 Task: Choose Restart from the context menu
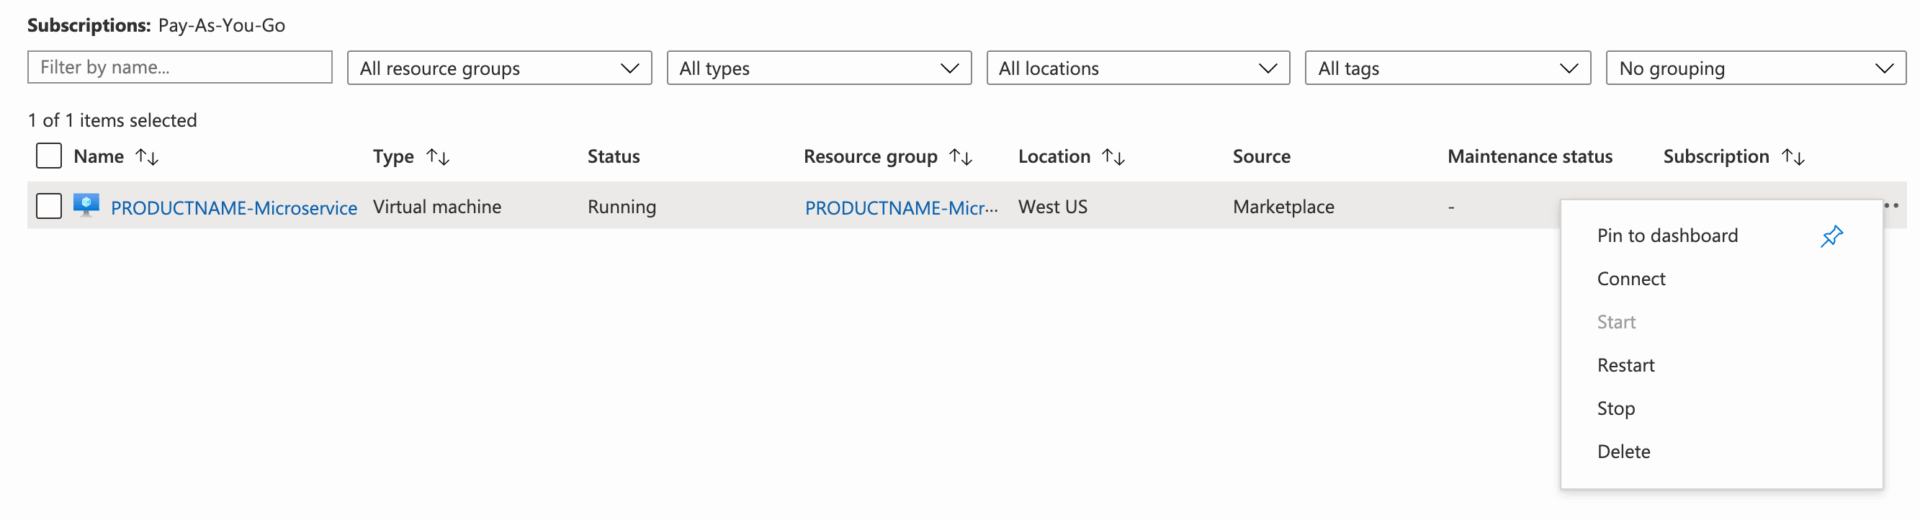(1626, 365)
